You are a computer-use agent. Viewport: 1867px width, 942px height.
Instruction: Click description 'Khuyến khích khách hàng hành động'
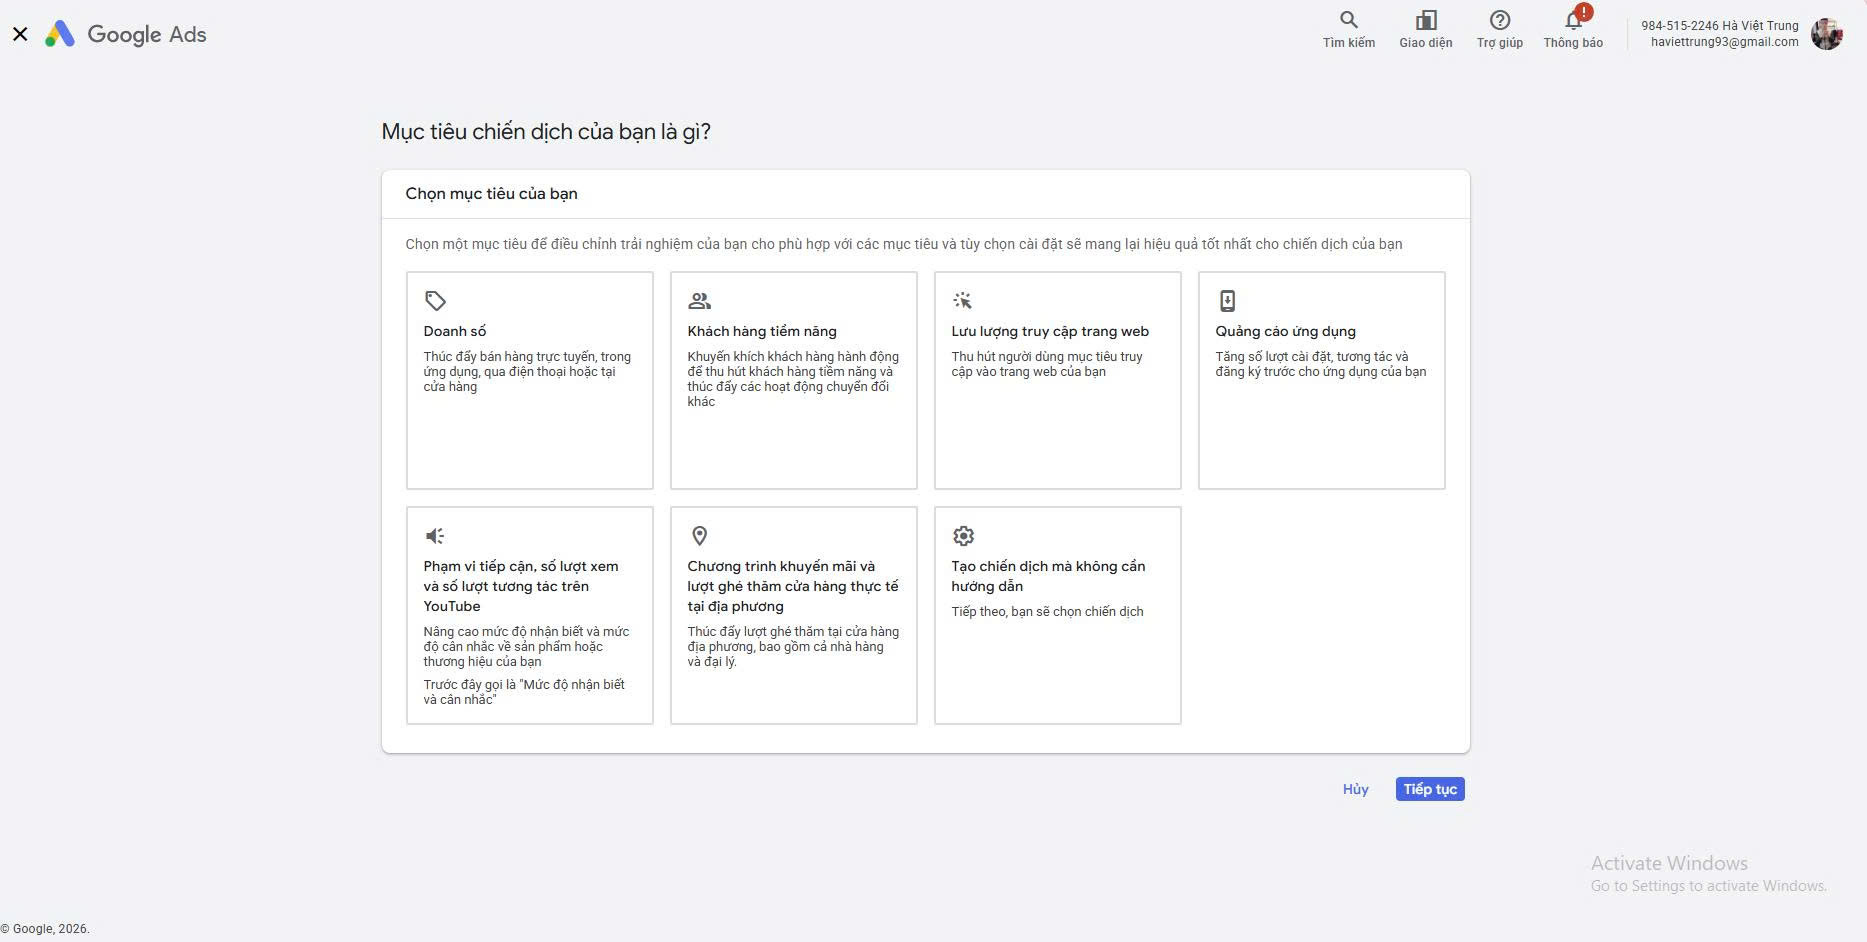(x=793, y=379)
